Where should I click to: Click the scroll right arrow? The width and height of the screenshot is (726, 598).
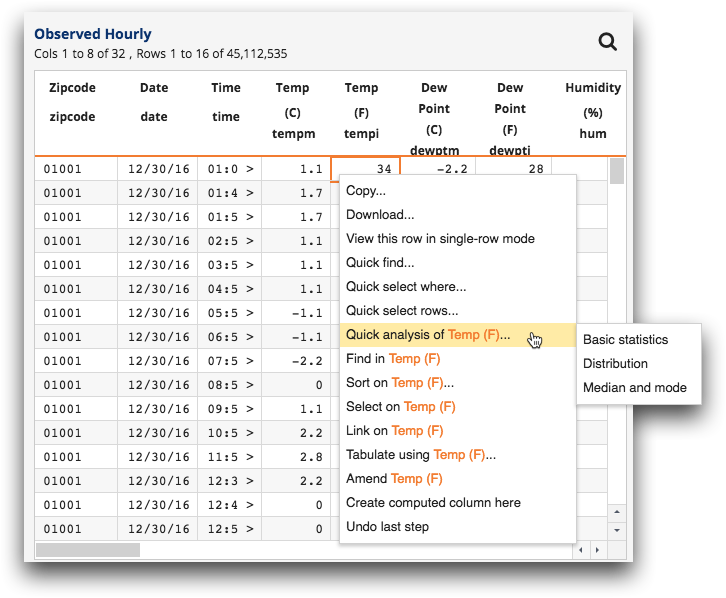598,550
